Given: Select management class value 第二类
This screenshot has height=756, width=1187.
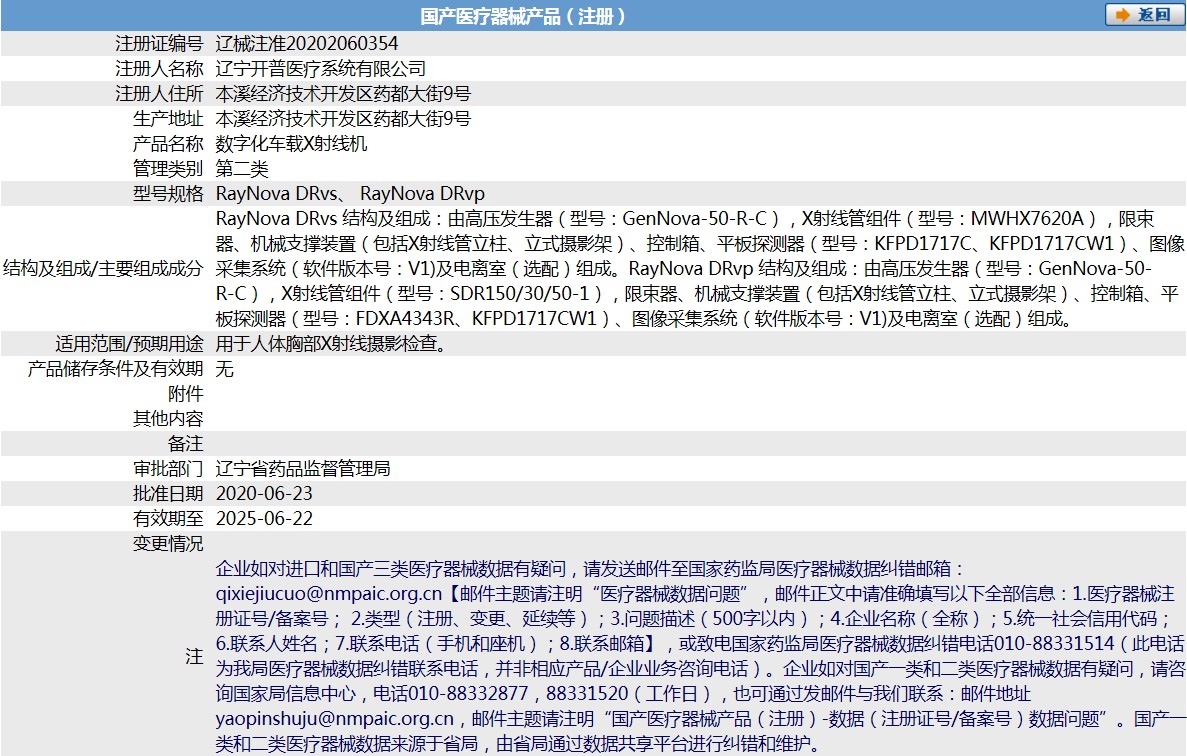Looking at the screenshot, I should click(242, 169).
